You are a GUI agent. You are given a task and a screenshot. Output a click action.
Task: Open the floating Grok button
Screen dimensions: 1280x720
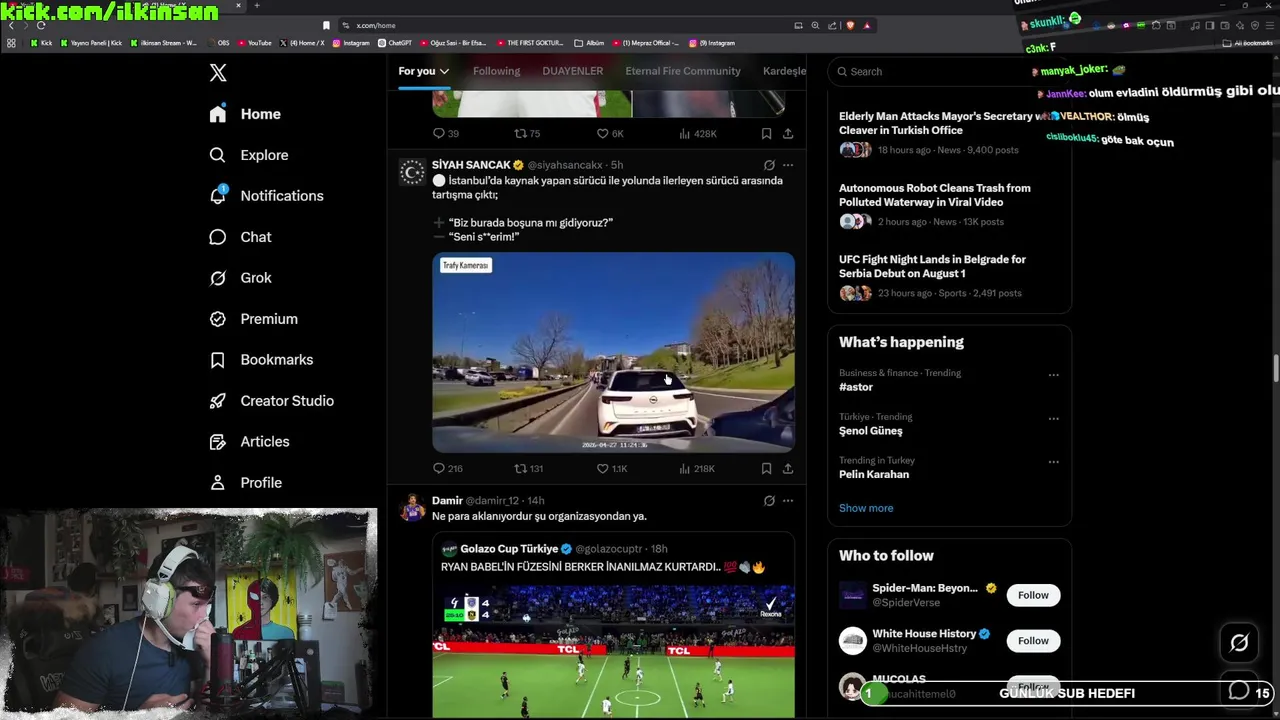1239,643
